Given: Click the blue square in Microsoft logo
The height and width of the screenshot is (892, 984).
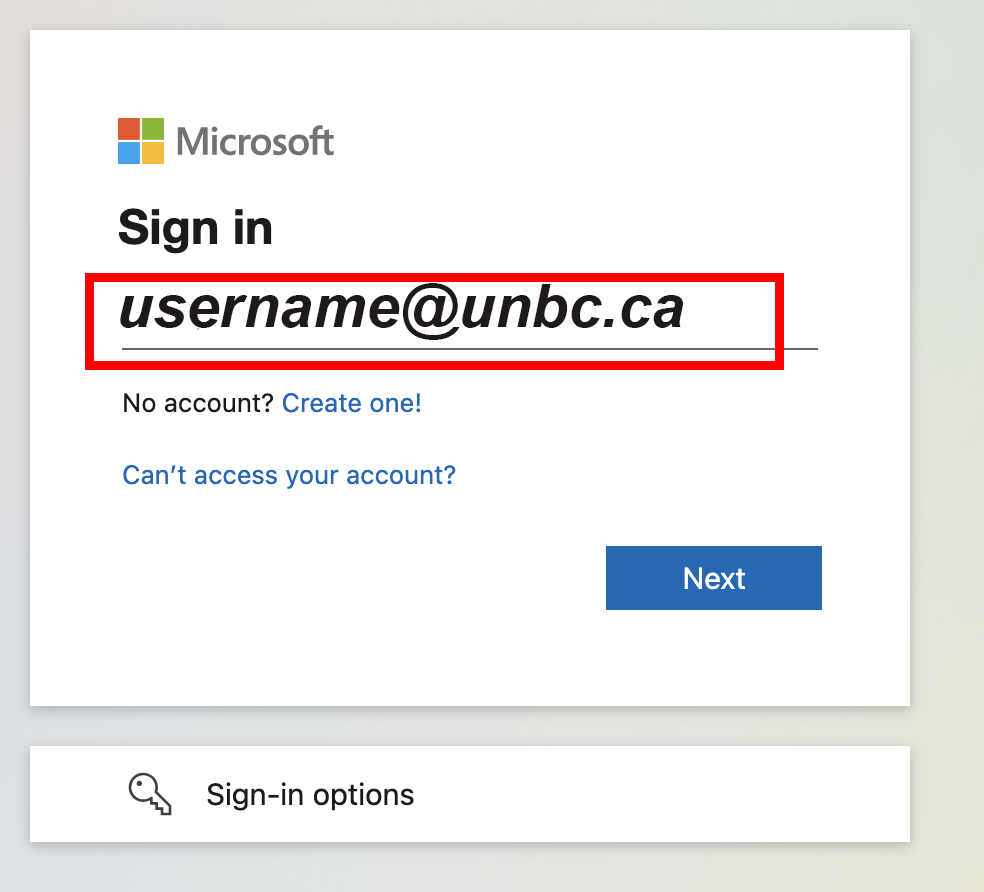Looking at the screenshot, I should (x=129, y=153).
